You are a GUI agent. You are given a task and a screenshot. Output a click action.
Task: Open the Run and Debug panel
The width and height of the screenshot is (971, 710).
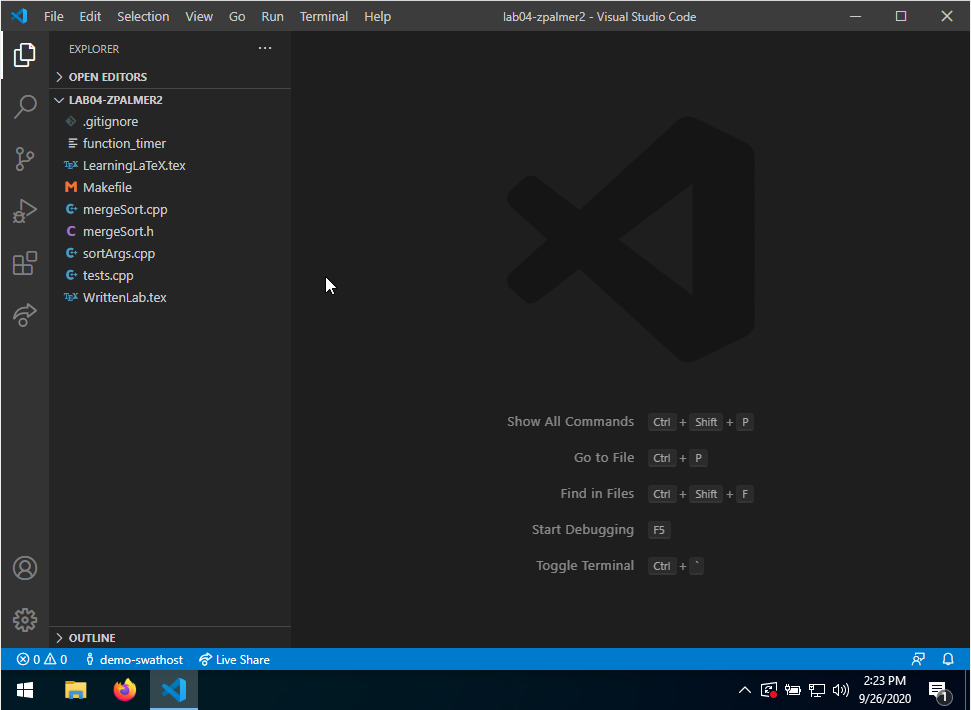pyautogui.click(x=24, y=211)
